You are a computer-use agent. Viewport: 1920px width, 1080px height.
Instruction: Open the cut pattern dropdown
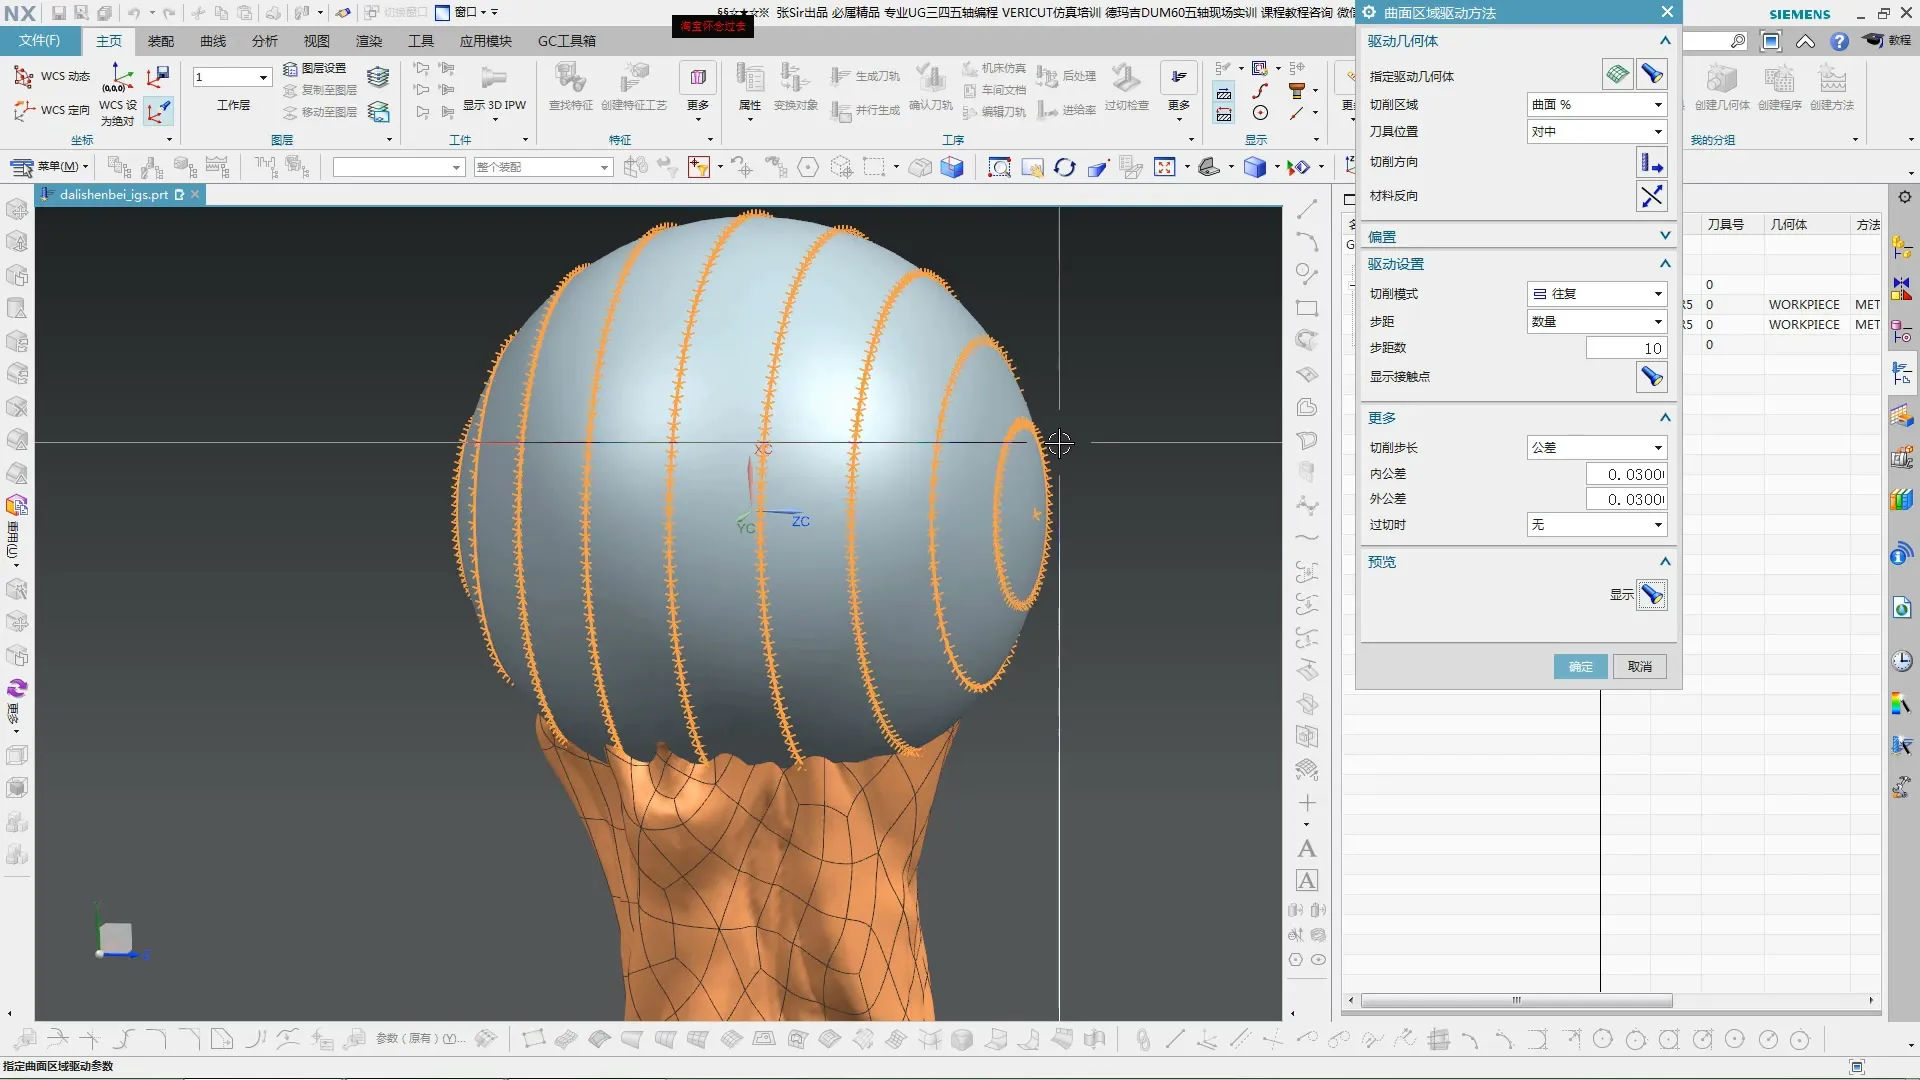tap(1596, 294)
